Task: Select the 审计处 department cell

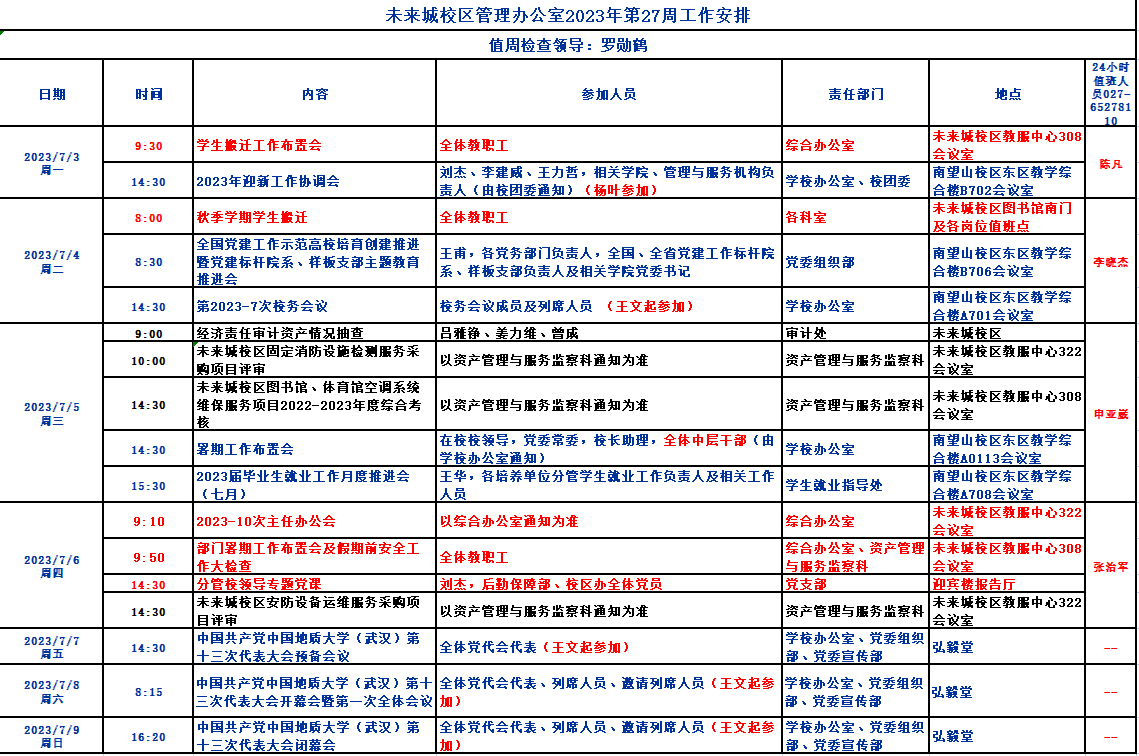Action: tap(856, 333)
